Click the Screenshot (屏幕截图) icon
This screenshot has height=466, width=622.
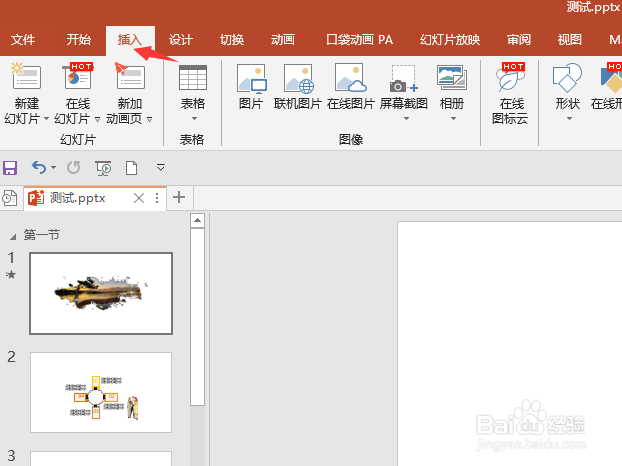point(404,79)
